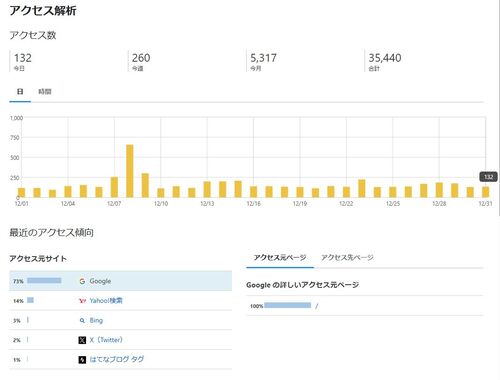The image size is (500, 380).
Task: Open the Bing referrer link
Action: [96, 321]
